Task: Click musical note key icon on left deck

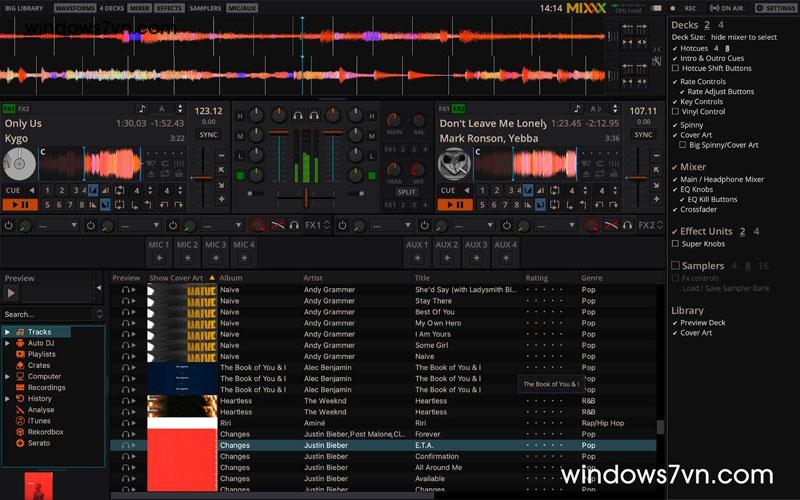Action: click(x=142, y=109)
